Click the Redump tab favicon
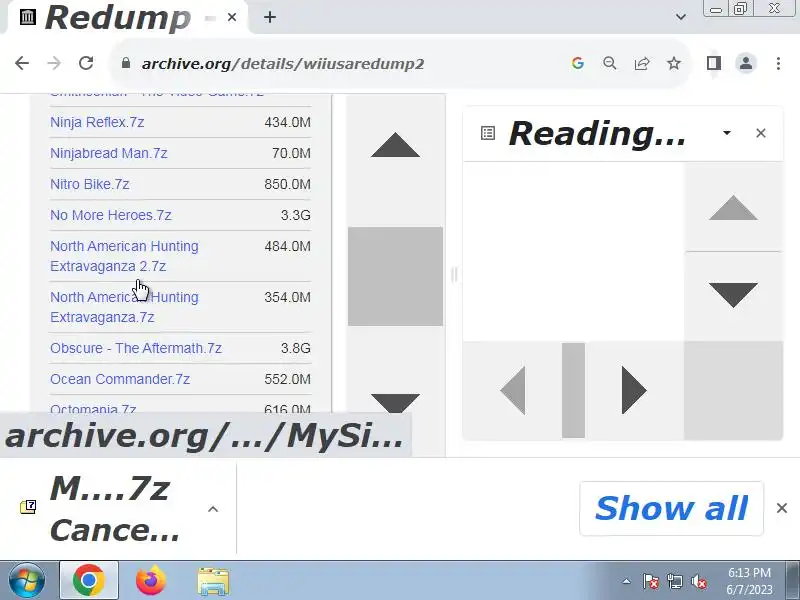This screenshot has width=800, height=600. [28, 17]
